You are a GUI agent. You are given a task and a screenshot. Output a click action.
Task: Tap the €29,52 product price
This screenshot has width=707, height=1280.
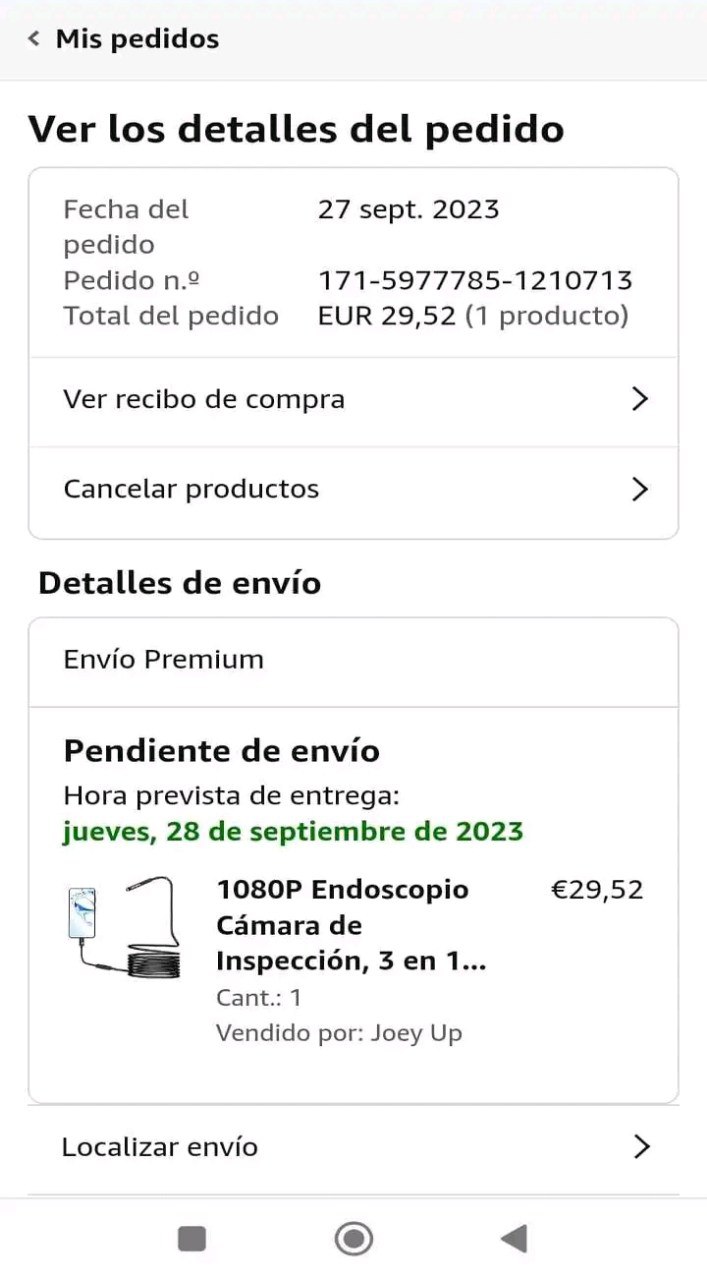(x=597, y=889)
